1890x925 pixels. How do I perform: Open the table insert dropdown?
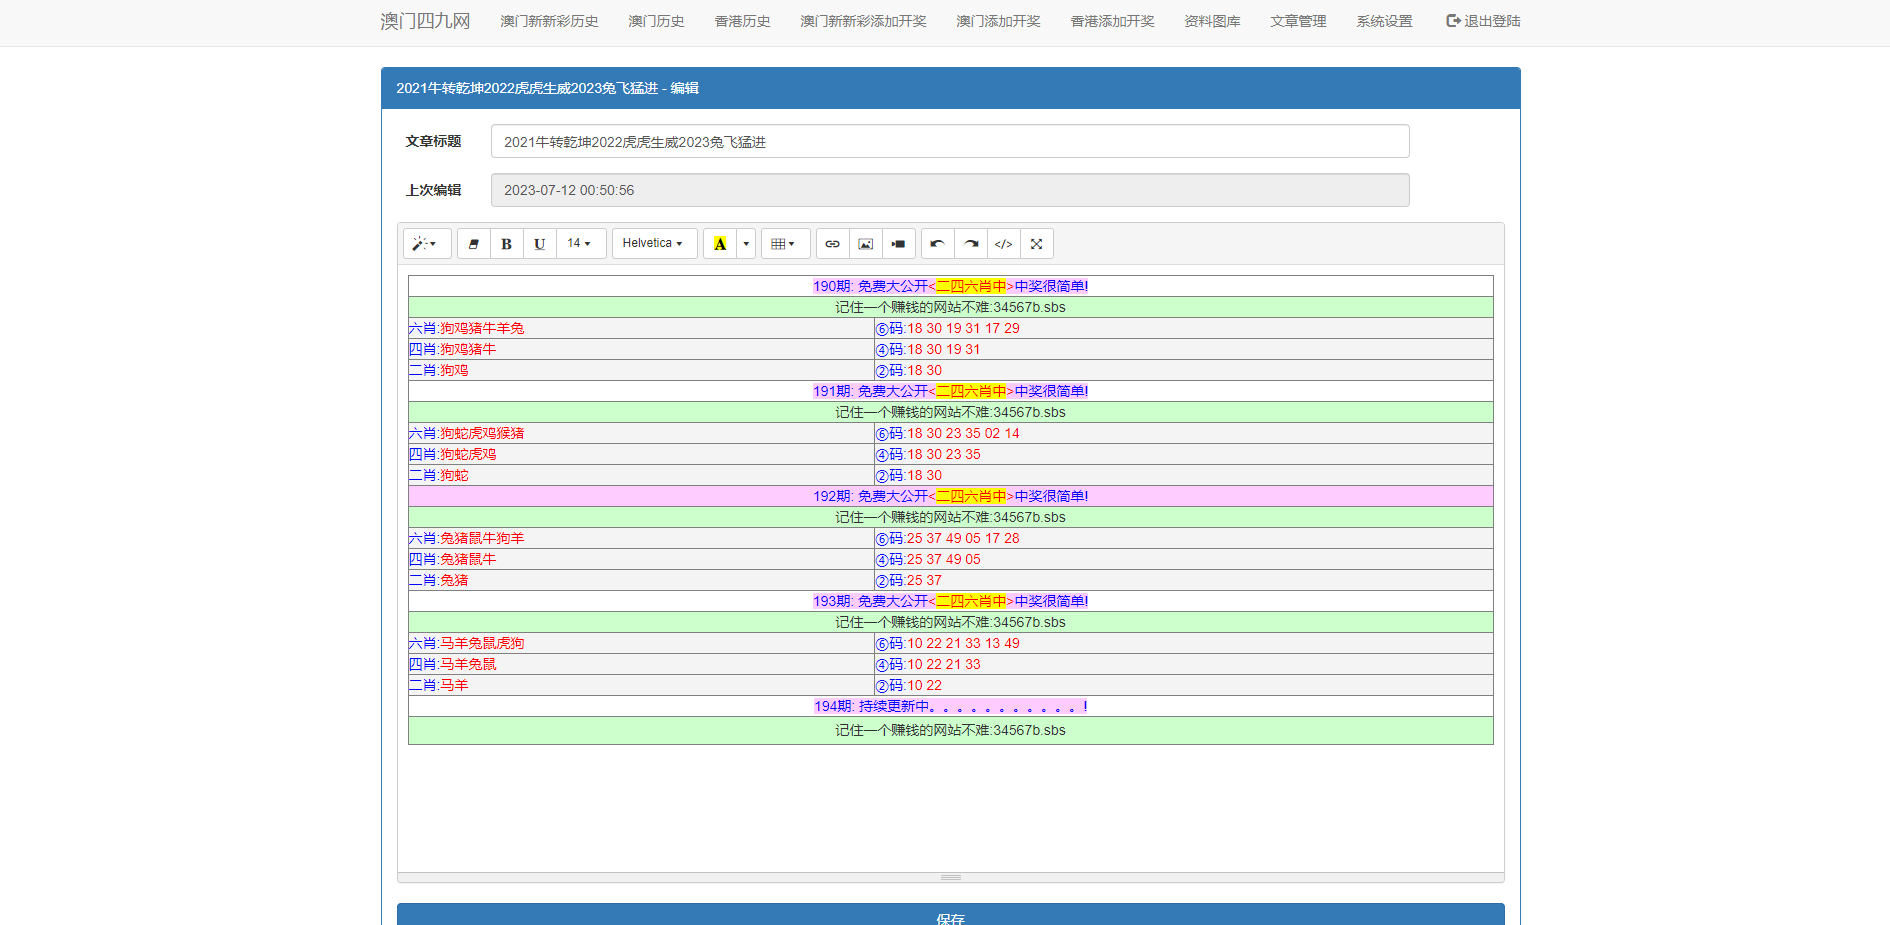point(784,244)
